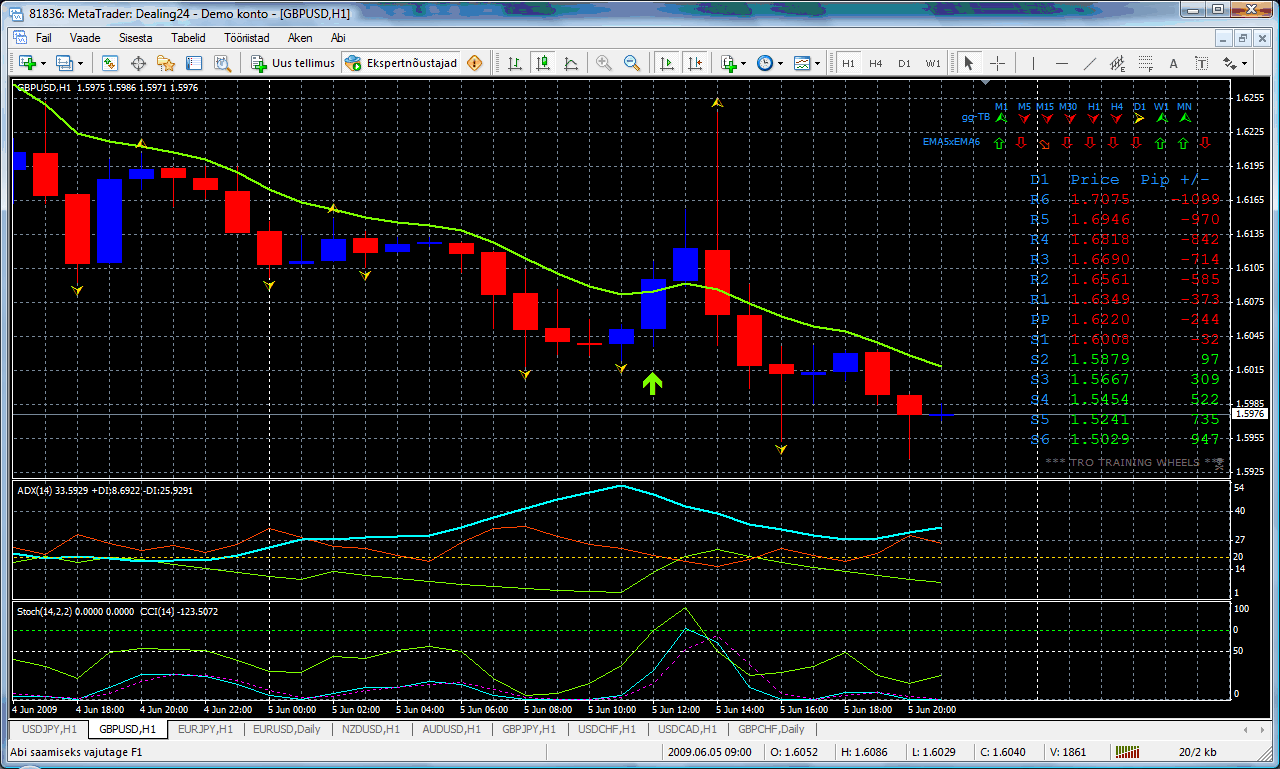Select the Horizontal Line drawing tool

(1062, 63)
